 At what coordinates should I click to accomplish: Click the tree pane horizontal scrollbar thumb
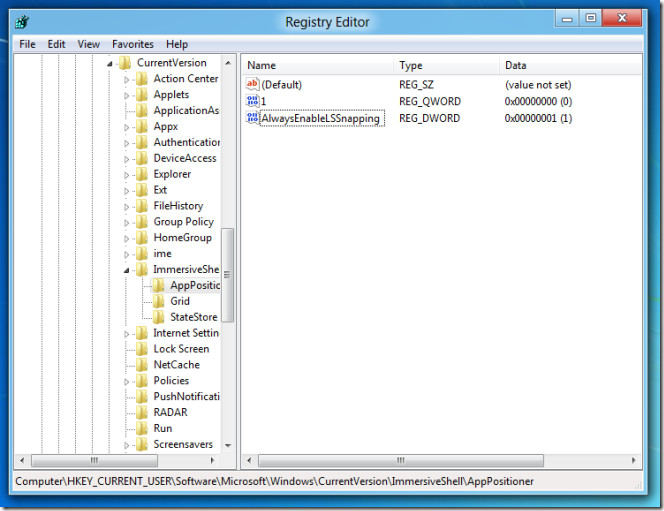94,460
